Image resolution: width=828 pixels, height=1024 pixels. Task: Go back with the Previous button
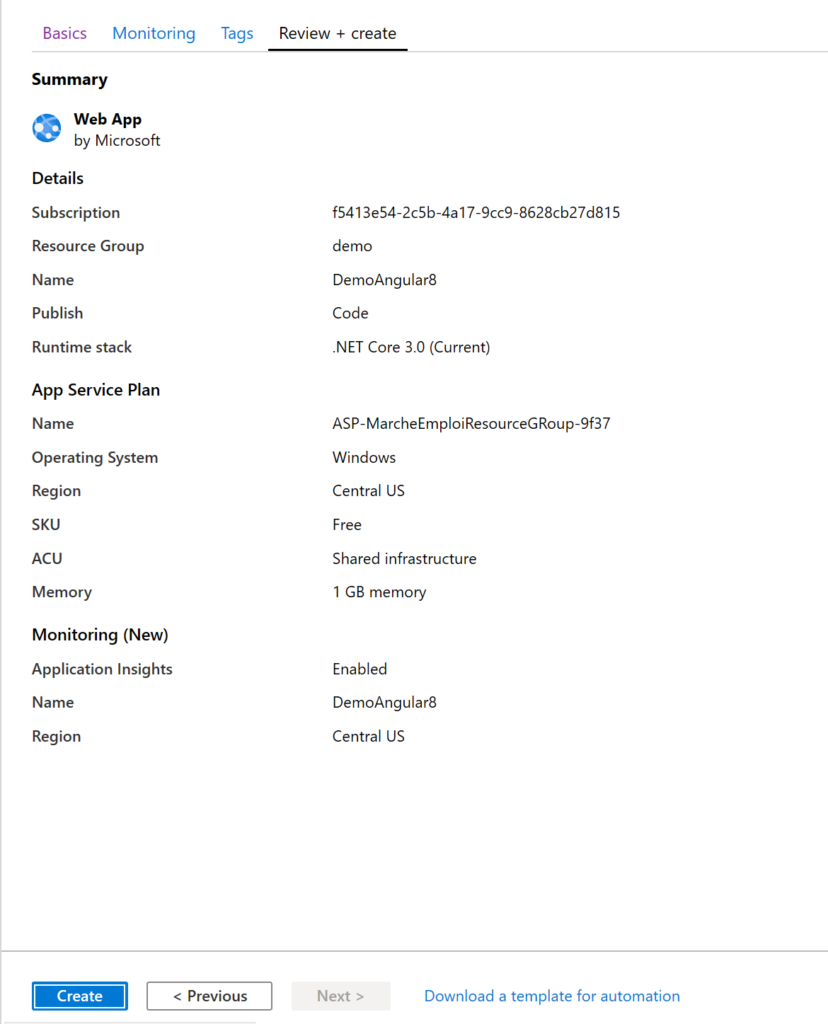point(210,996)
